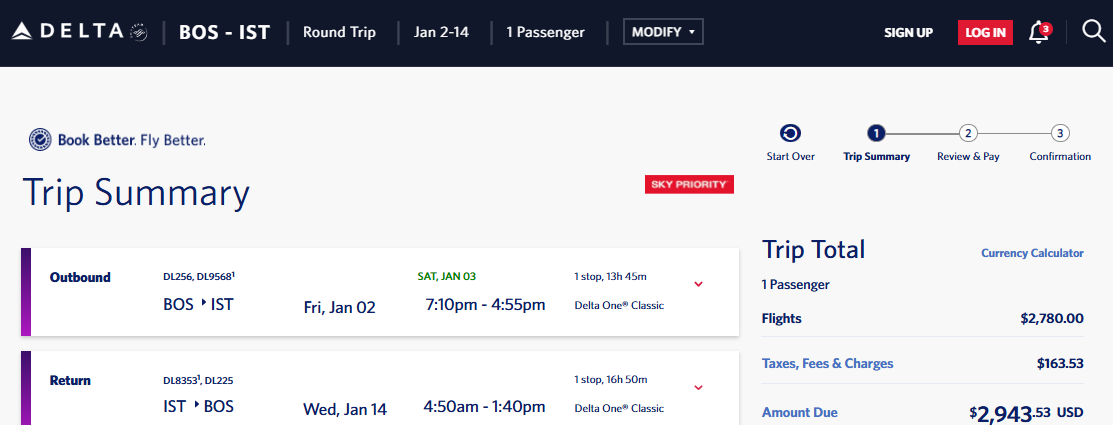Screen dimensions: 1113x425
Task: Click the Outbound BOS to IST flight card
Action: click(380, 292)
